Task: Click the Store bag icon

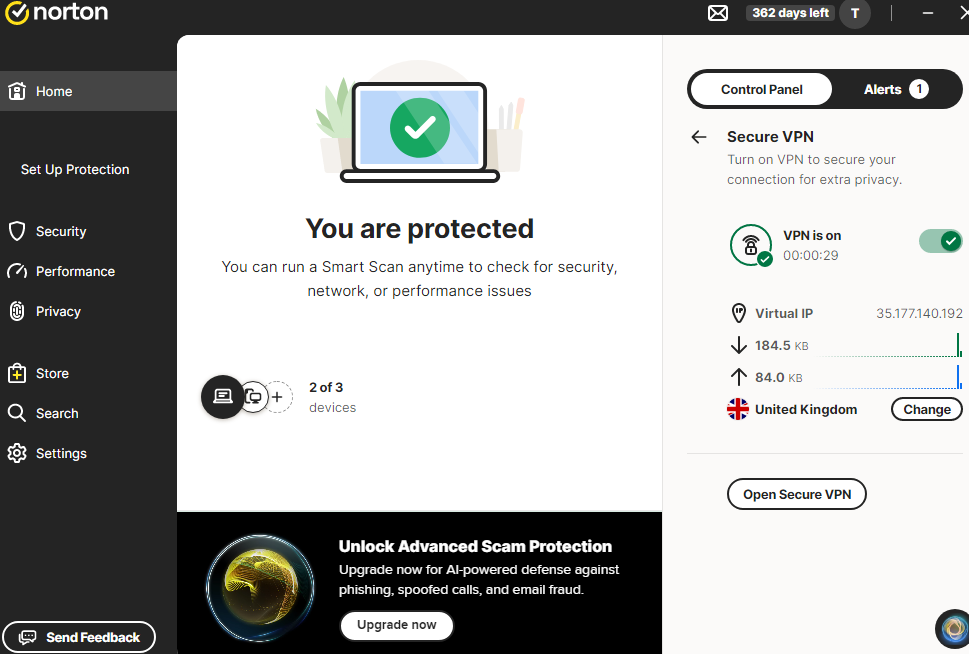Action: tap(17, 373)
